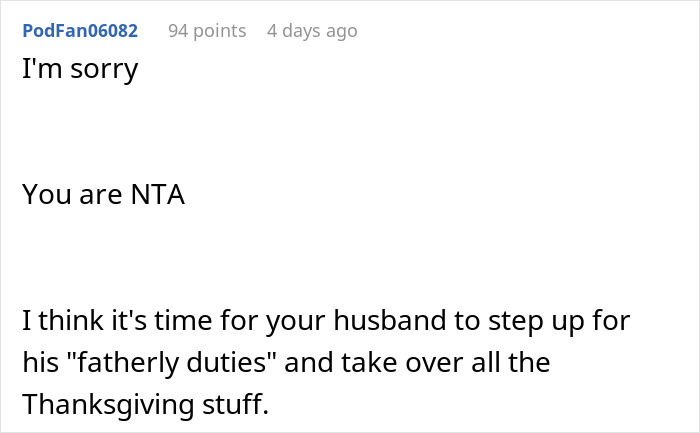Click the word "points" beside 94

click(x=220, y=31)
